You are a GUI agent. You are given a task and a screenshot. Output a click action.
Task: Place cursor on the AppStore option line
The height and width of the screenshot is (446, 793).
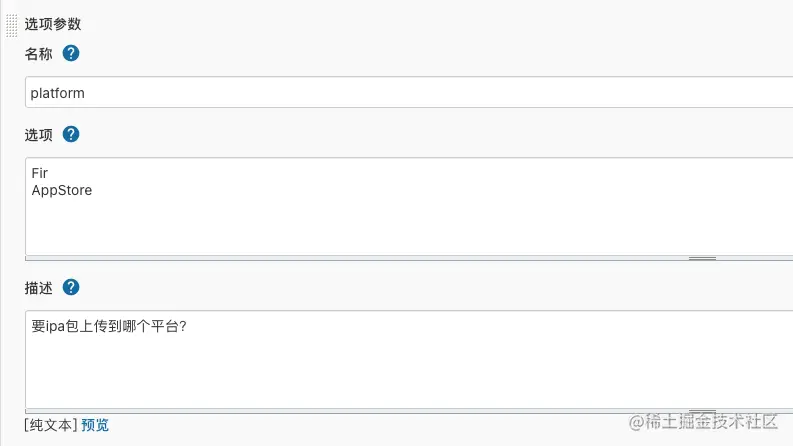pyautogui.click(x=62, y=190)
